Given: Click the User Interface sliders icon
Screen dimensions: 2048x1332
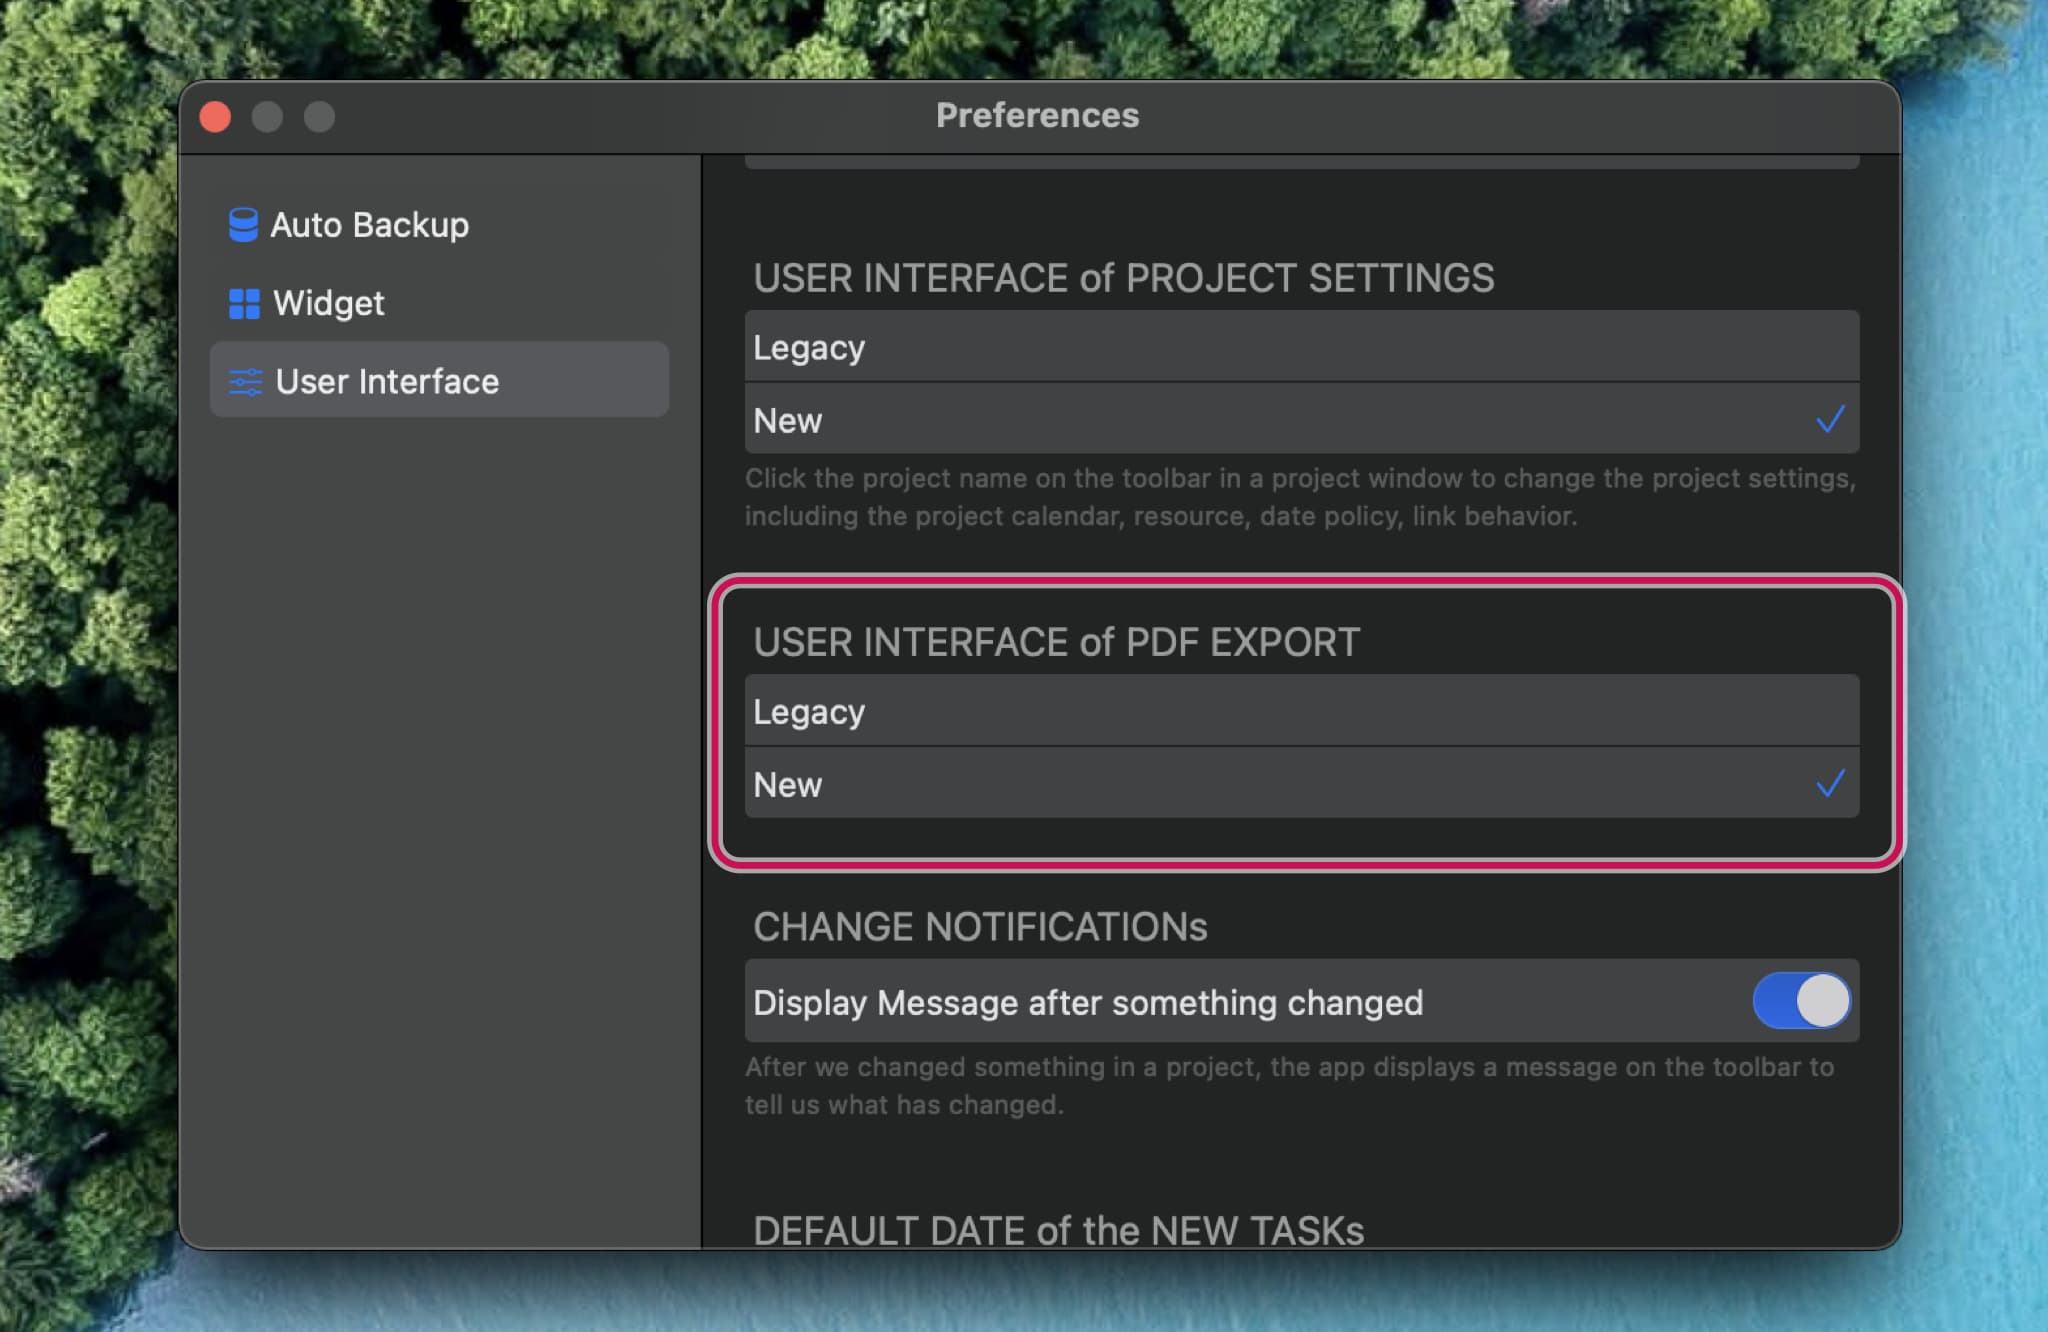Looking at the screenshot, I should (245, 382).
